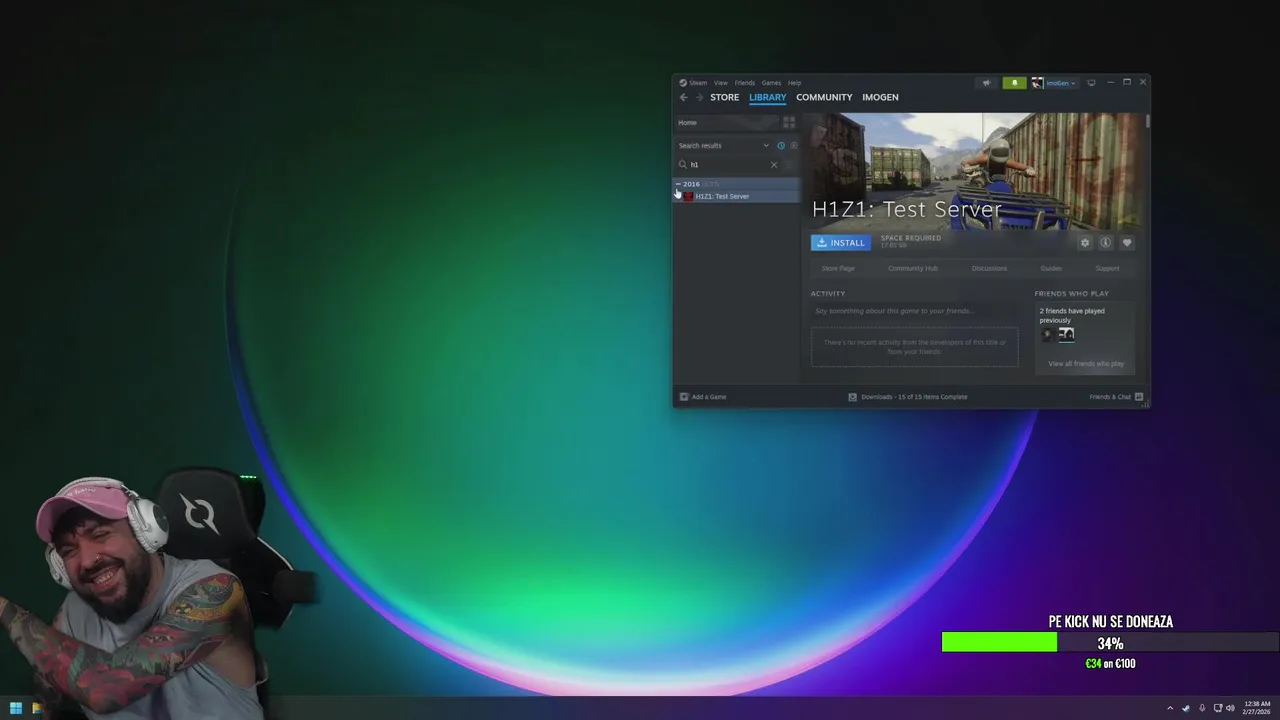Toggle the recent activity clock filter
Image resolution: width=1280 pixels, height=720 pixels.
point(781,145)
